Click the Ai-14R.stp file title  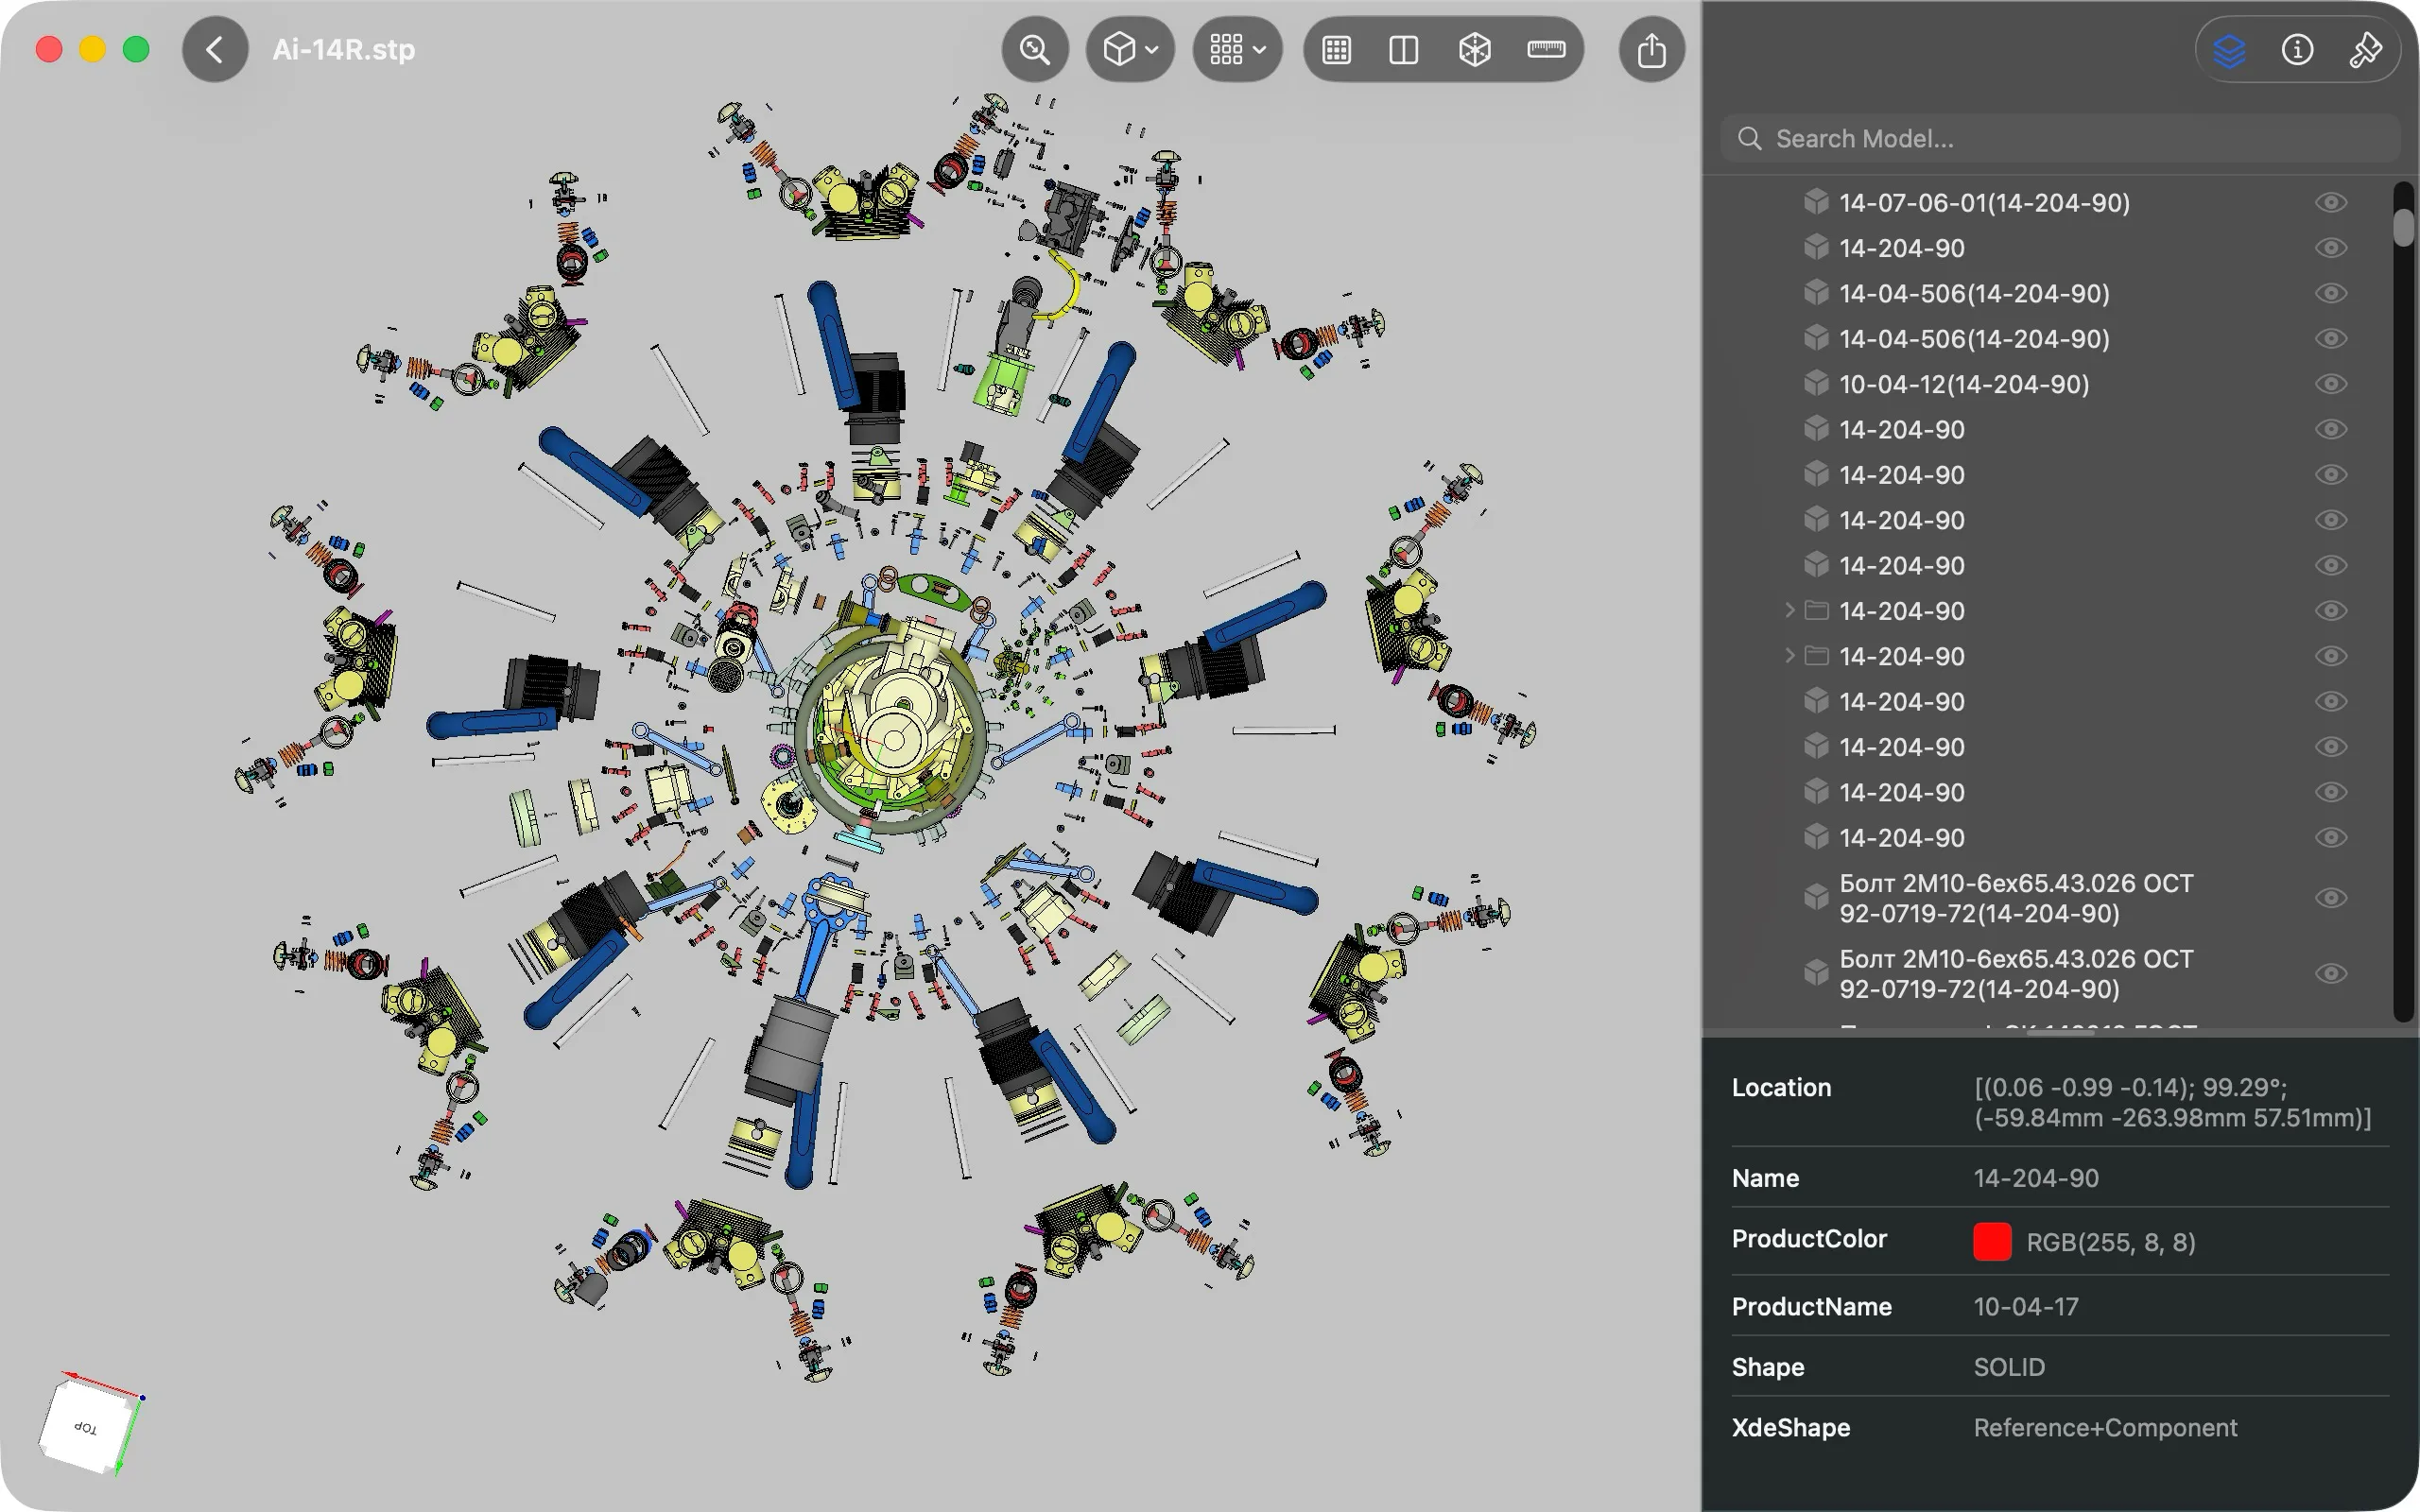343,49
